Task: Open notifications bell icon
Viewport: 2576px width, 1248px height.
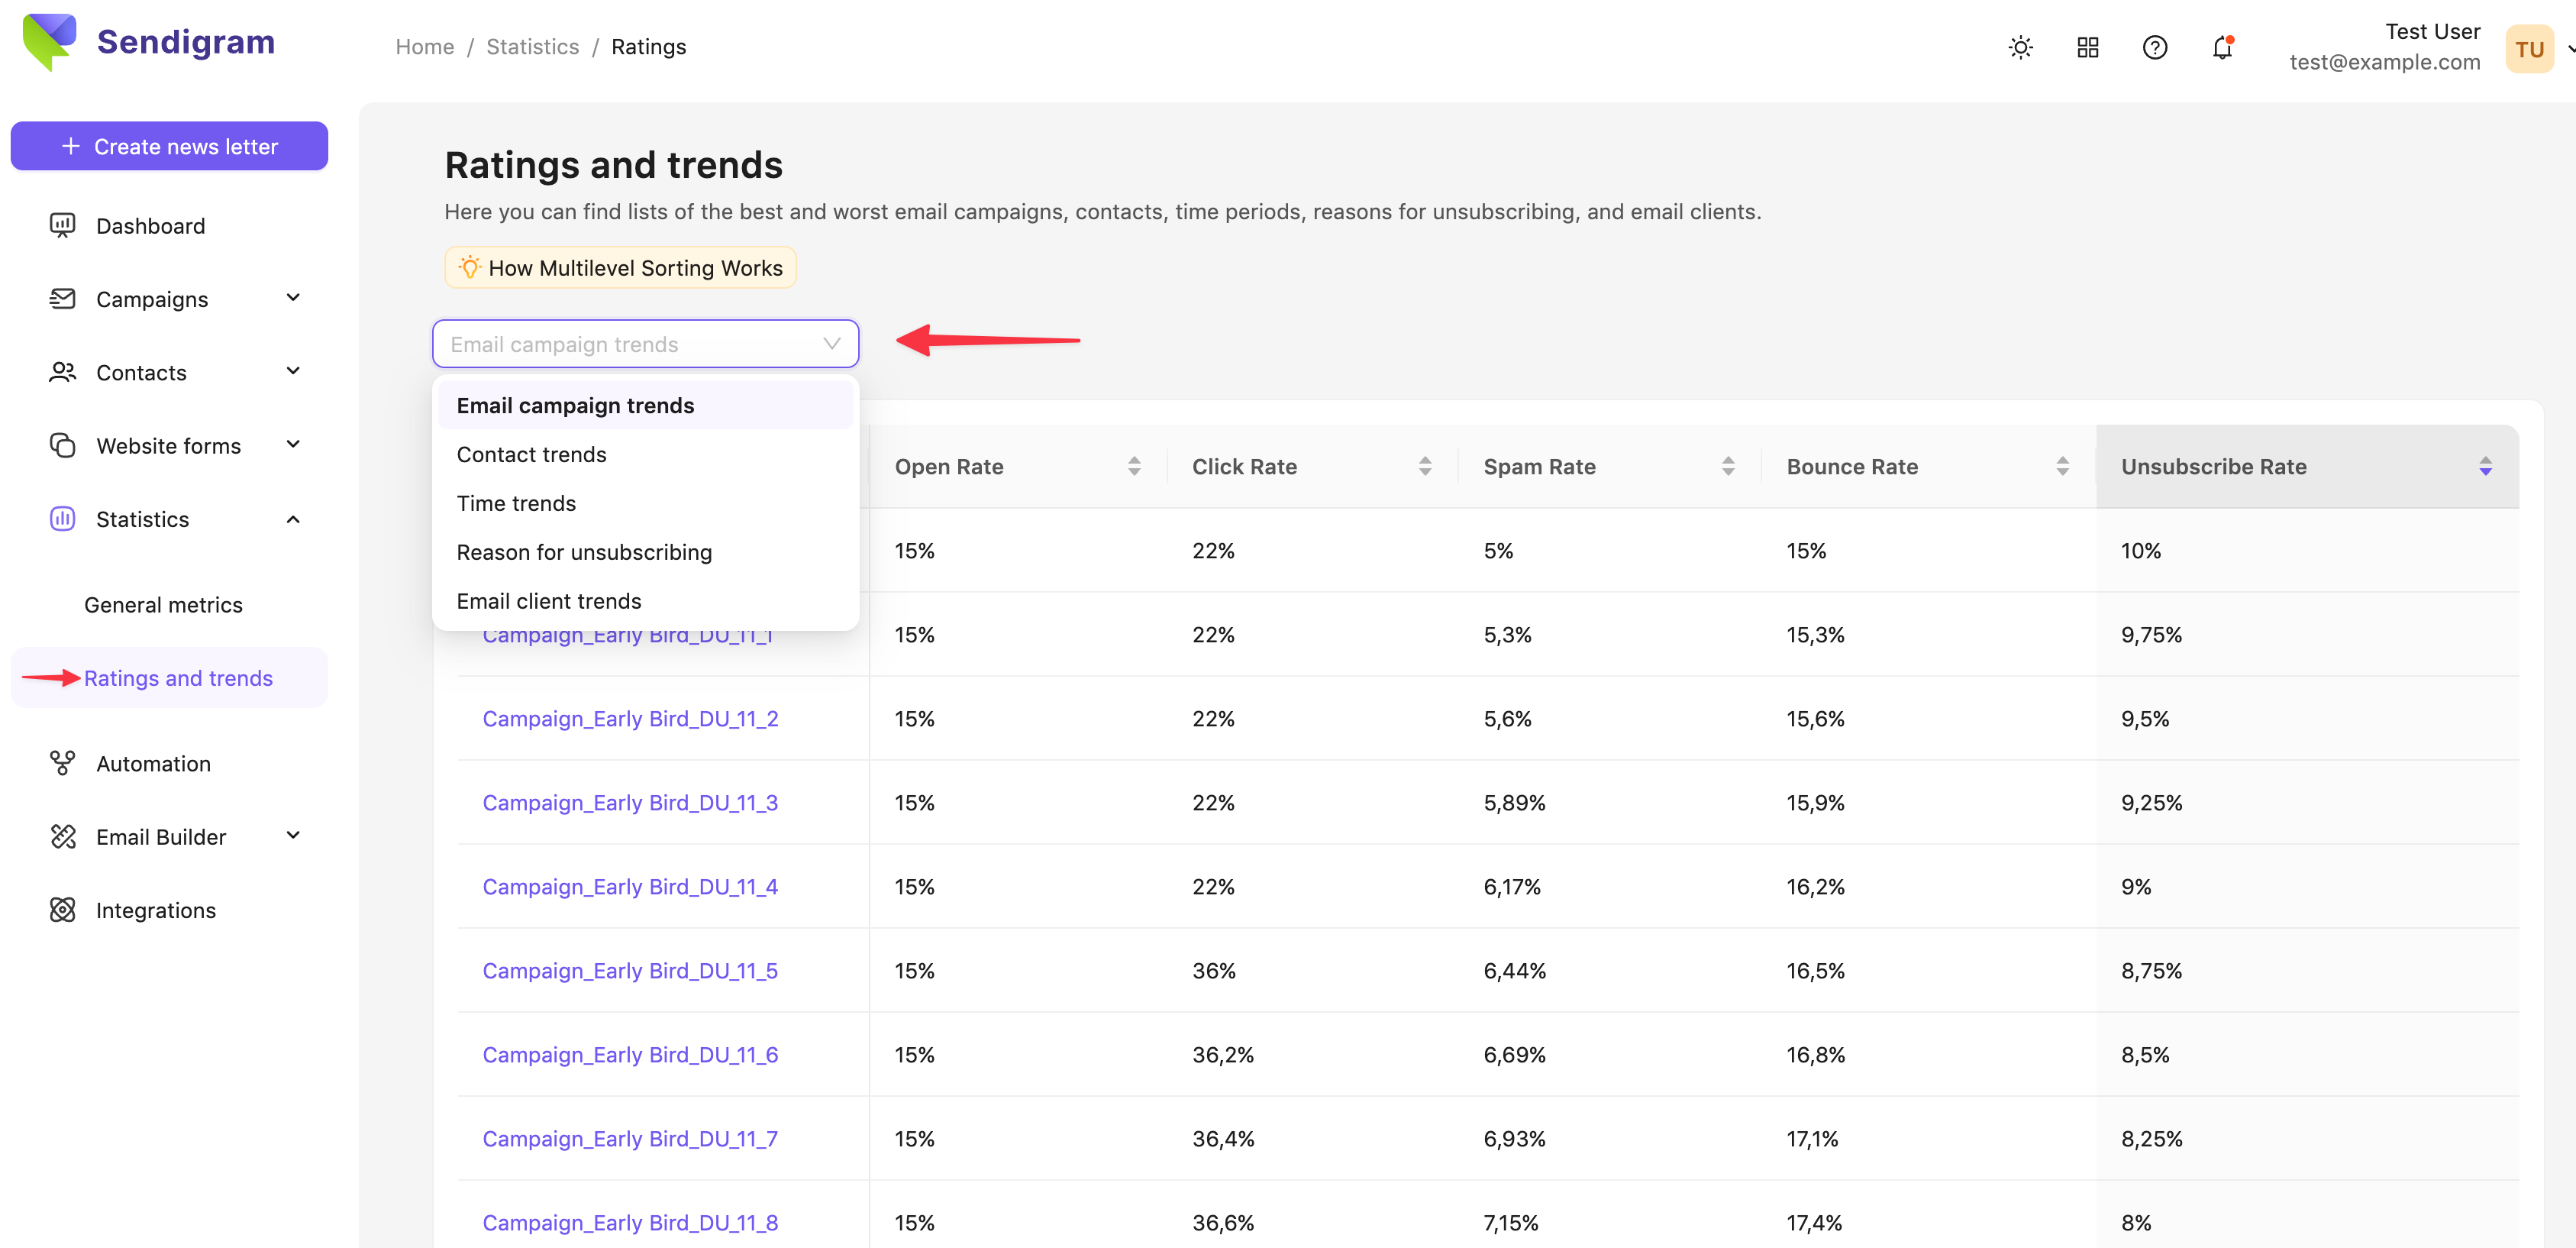Action: click(2221, 47)
